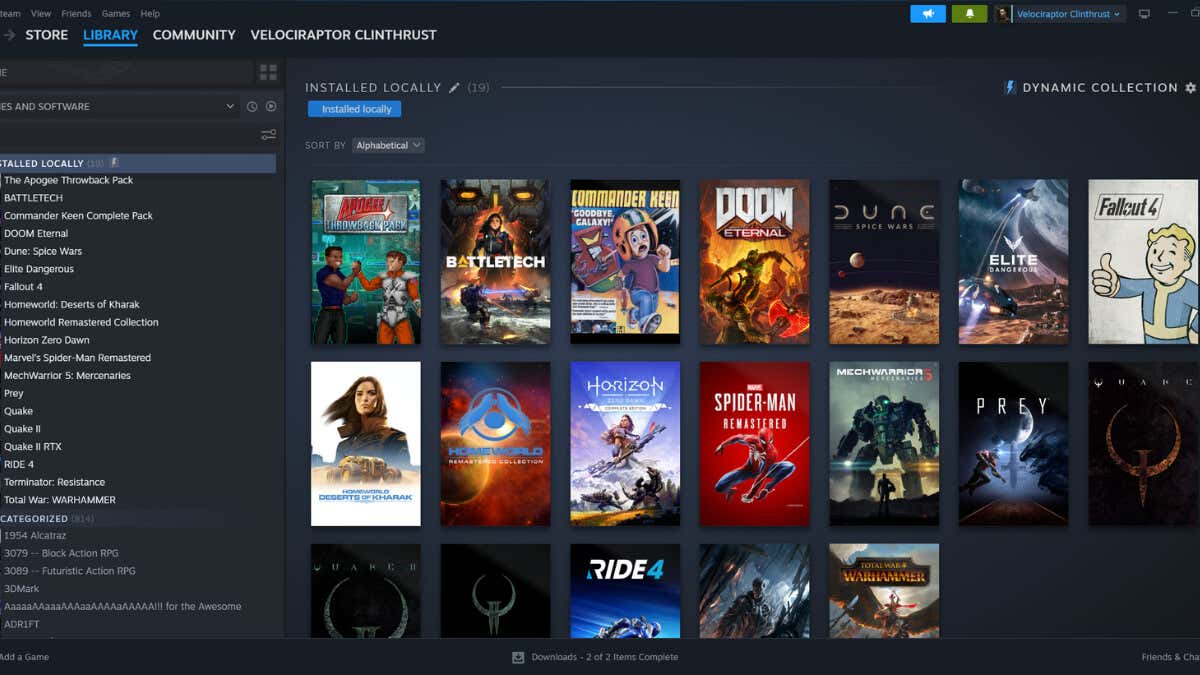Toggle the ready-to-play filter icon
Viewport: 1200px width, 675px height.
click(x=270, y=106)
